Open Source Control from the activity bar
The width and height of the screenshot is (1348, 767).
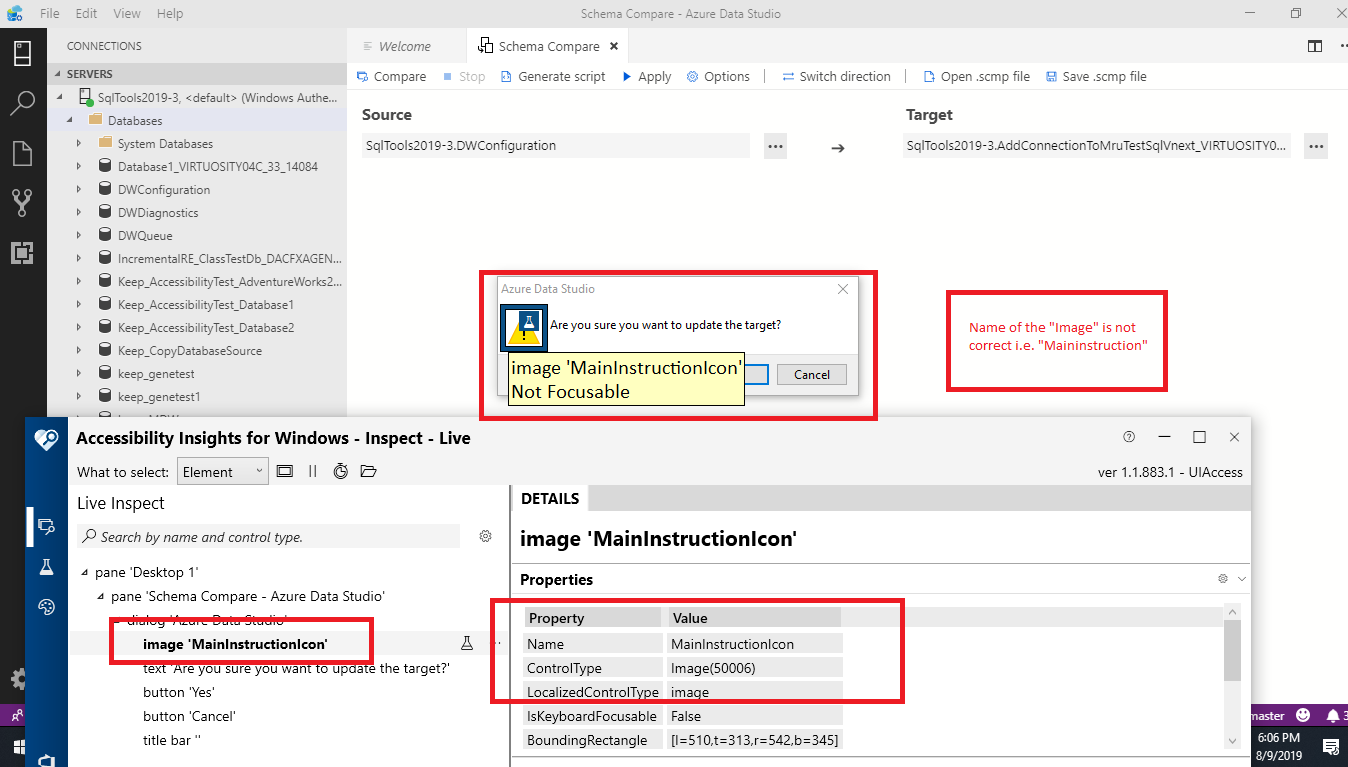click(x=22, y=200)
